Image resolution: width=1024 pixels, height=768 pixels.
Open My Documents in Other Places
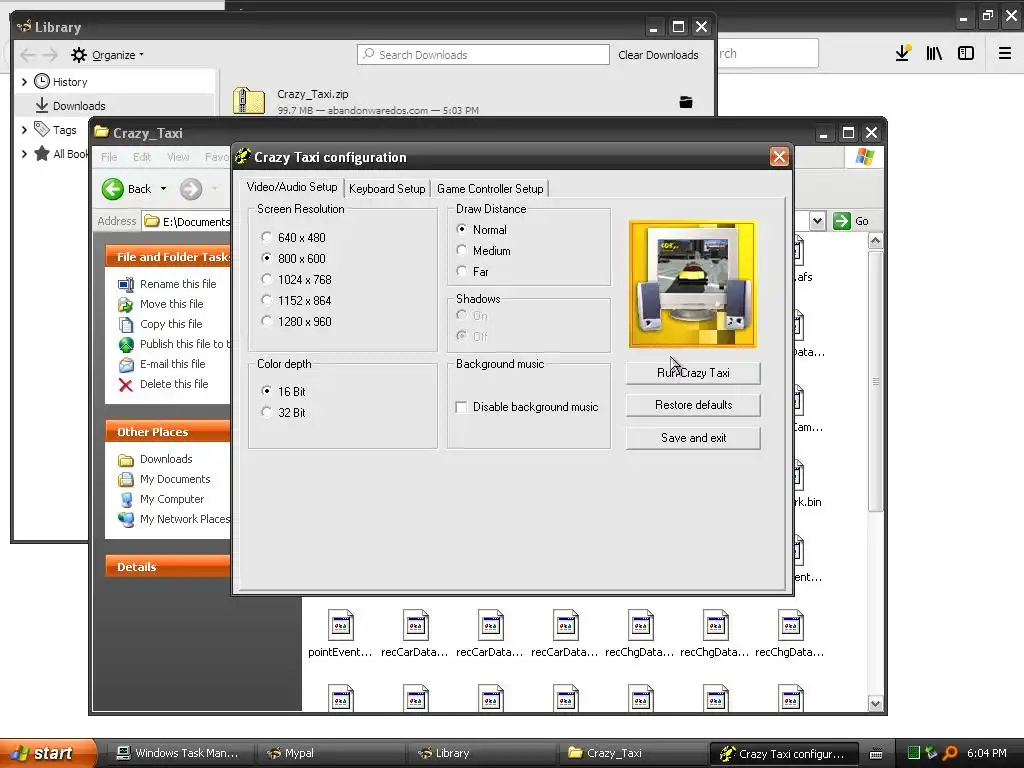coord(175,479)
